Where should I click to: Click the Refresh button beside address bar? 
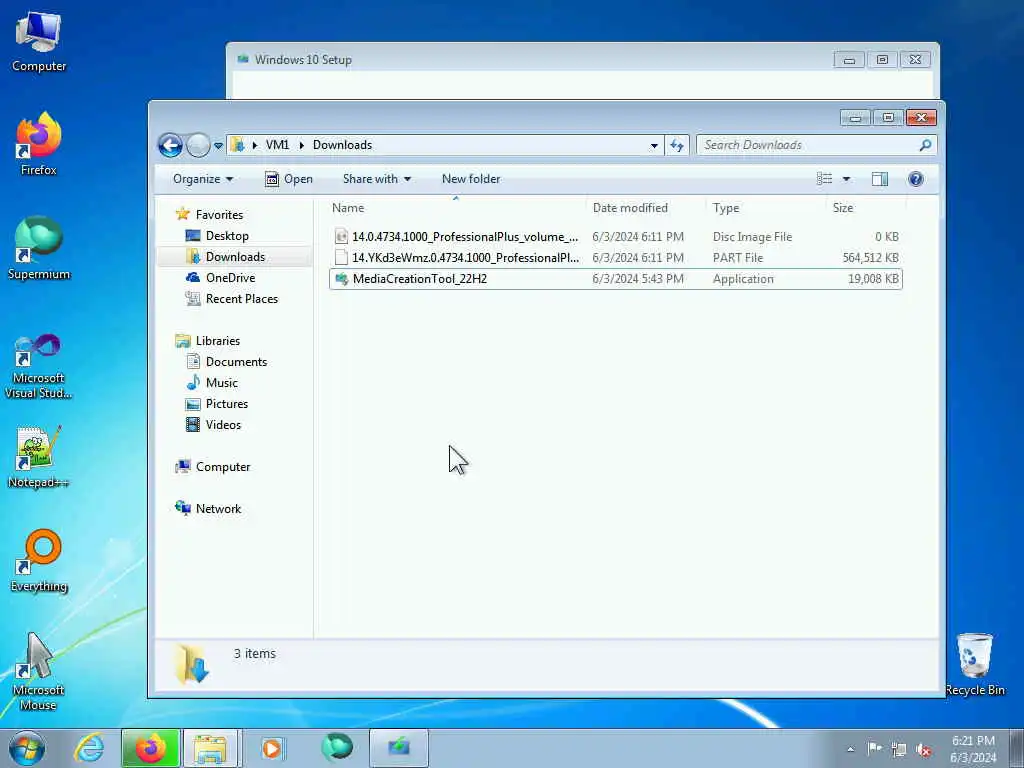(x=677, y=145)
